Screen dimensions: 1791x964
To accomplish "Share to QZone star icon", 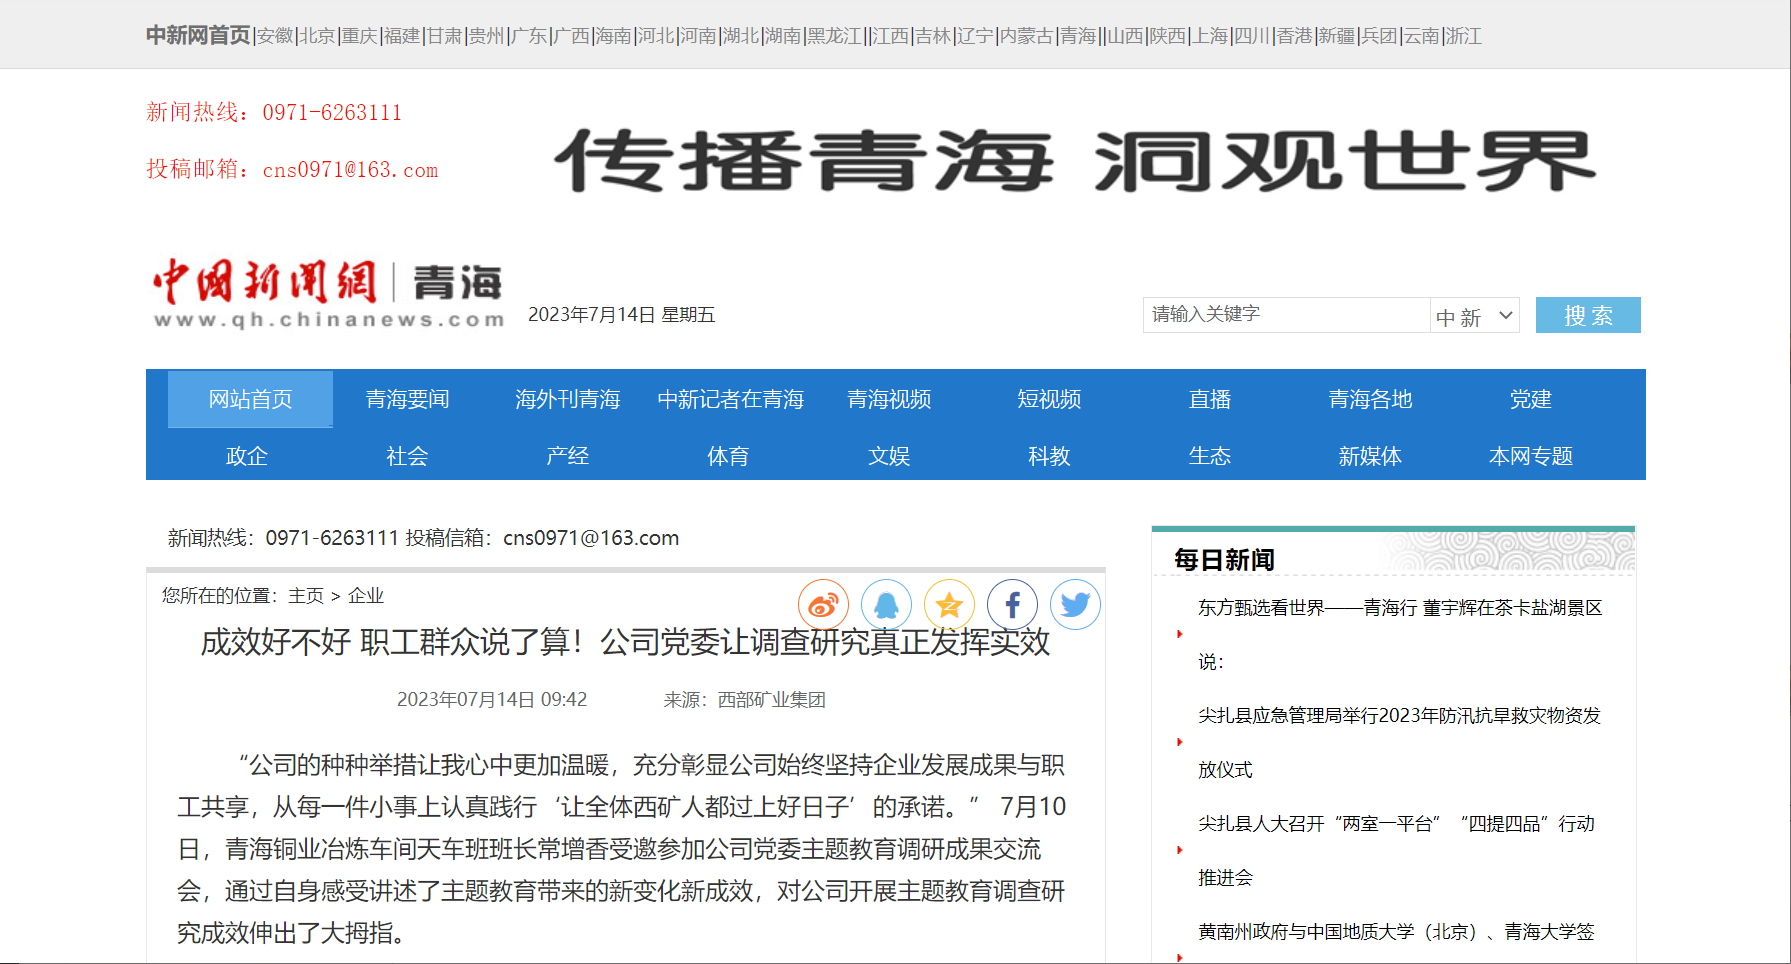I will tap(949, 605).
